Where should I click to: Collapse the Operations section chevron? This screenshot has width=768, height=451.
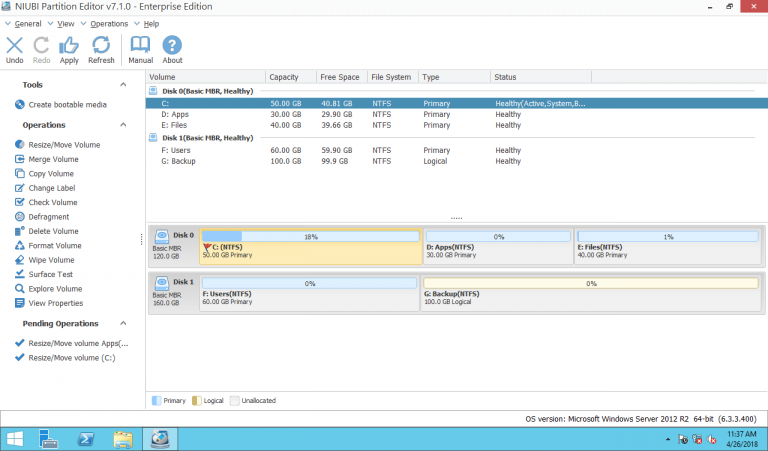pyautogui.click(x=123, y=125)
